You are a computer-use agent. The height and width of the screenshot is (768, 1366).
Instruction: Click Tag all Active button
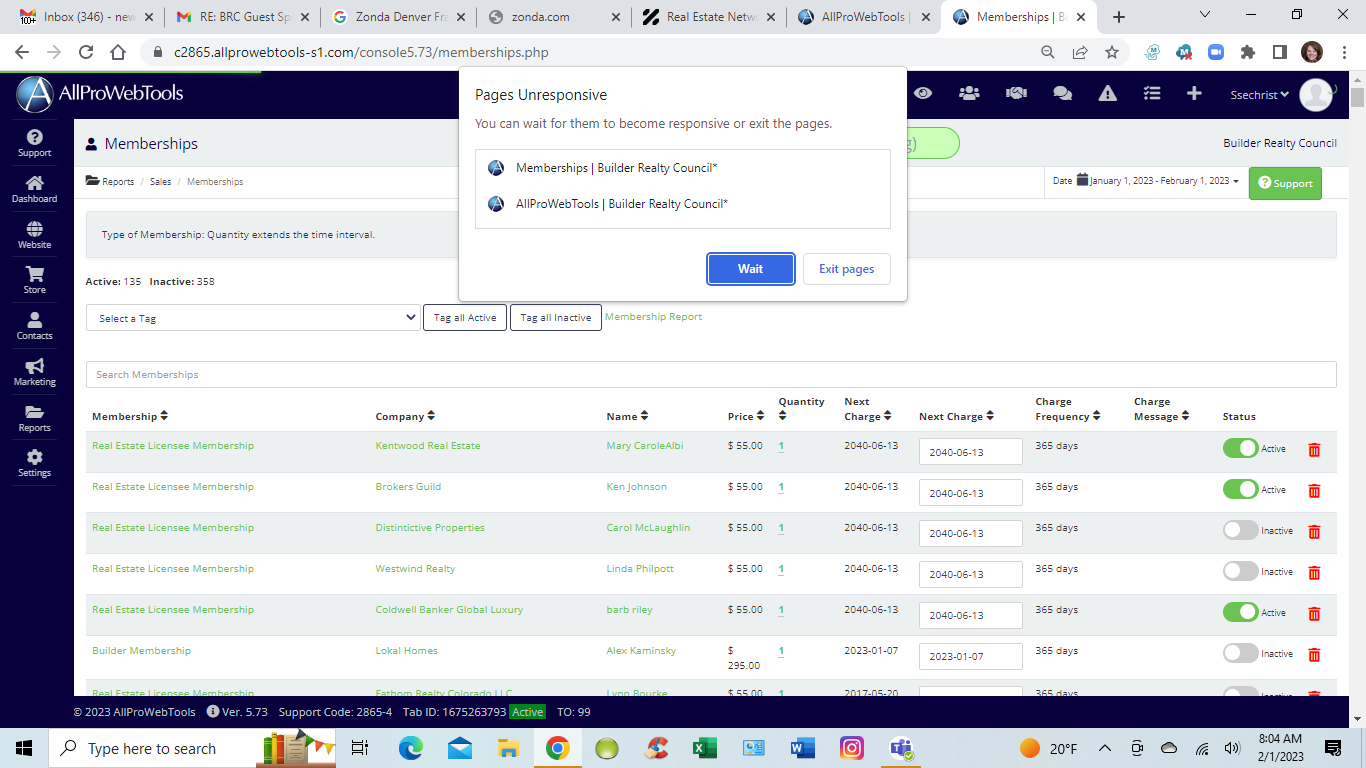[465, 318]
